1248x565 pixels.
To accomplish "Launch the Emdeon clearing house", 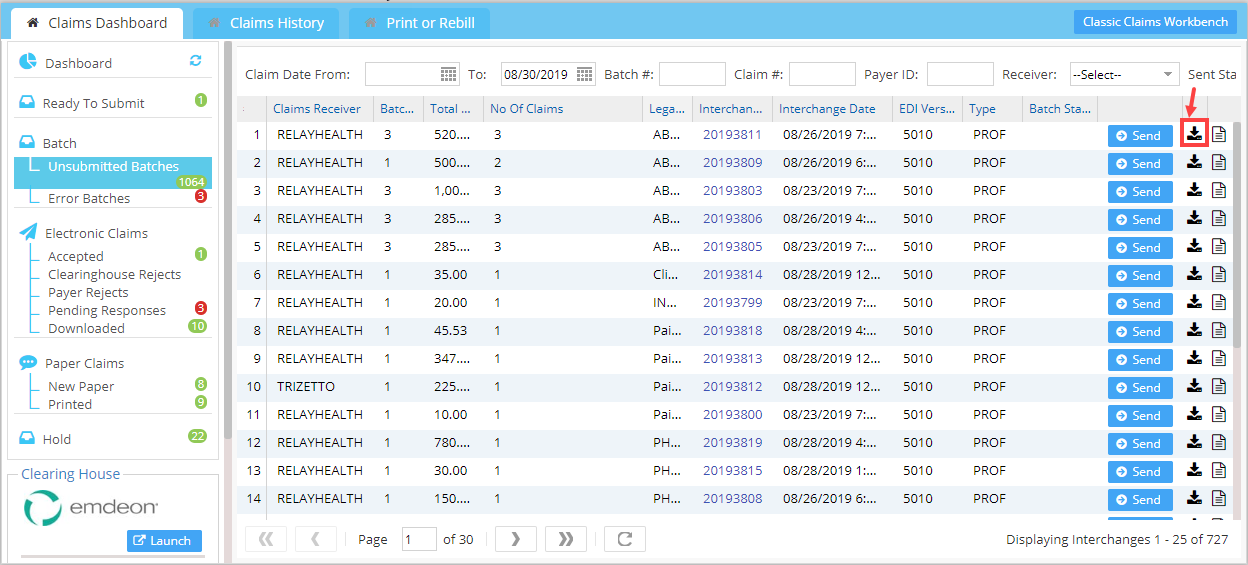I will click(164, 541).
